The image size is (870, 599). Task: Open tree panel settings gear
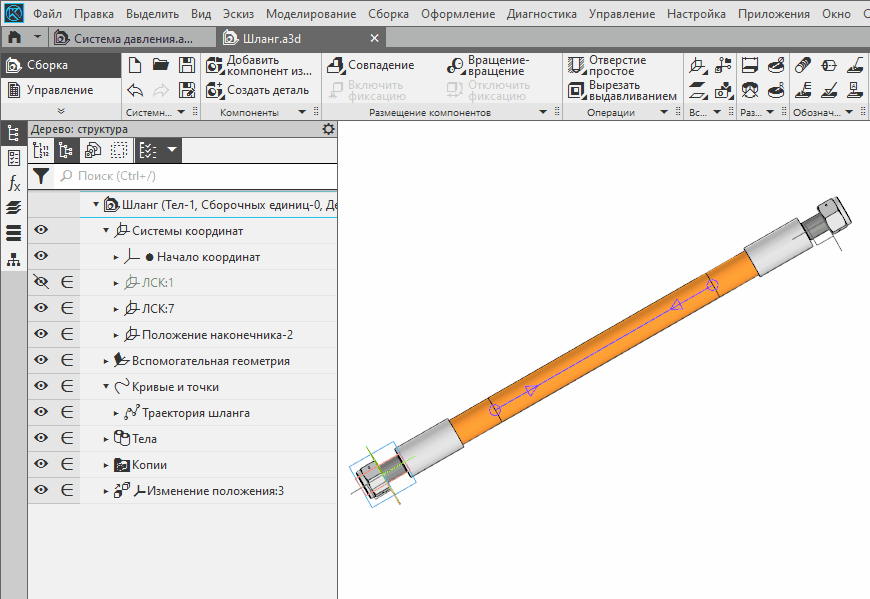pos(328,130)
